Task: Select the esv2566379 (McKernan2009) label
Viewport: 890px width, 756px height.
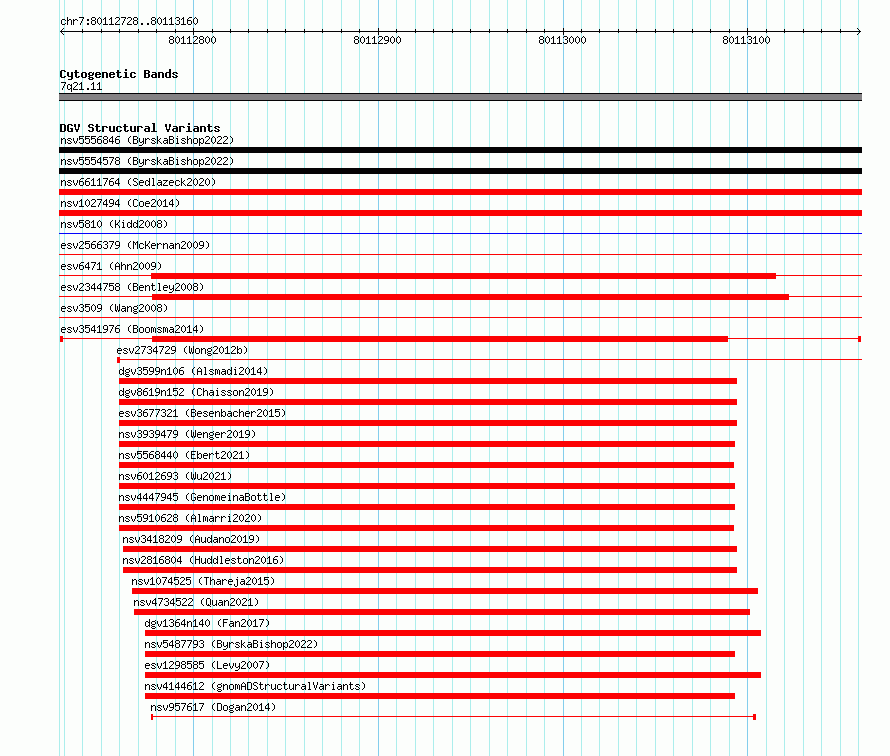Action: 135,245
